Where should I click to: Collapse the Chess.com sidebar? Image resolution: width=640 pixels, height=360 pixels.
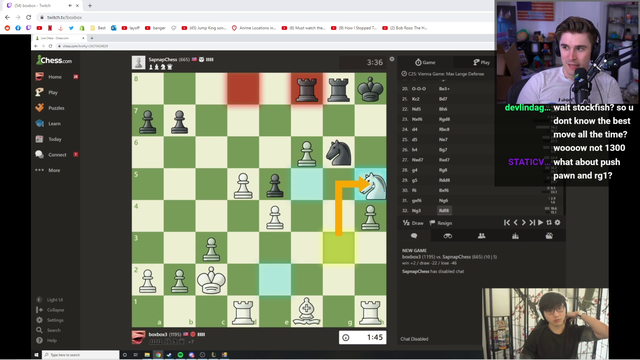pyautogui.click(x=51, y=310)
